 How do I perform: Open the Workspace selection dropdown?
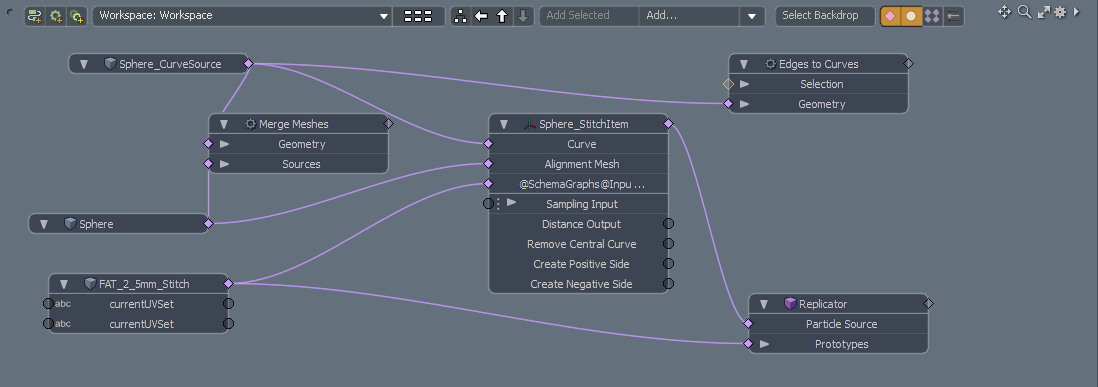[x=242, y=15]
